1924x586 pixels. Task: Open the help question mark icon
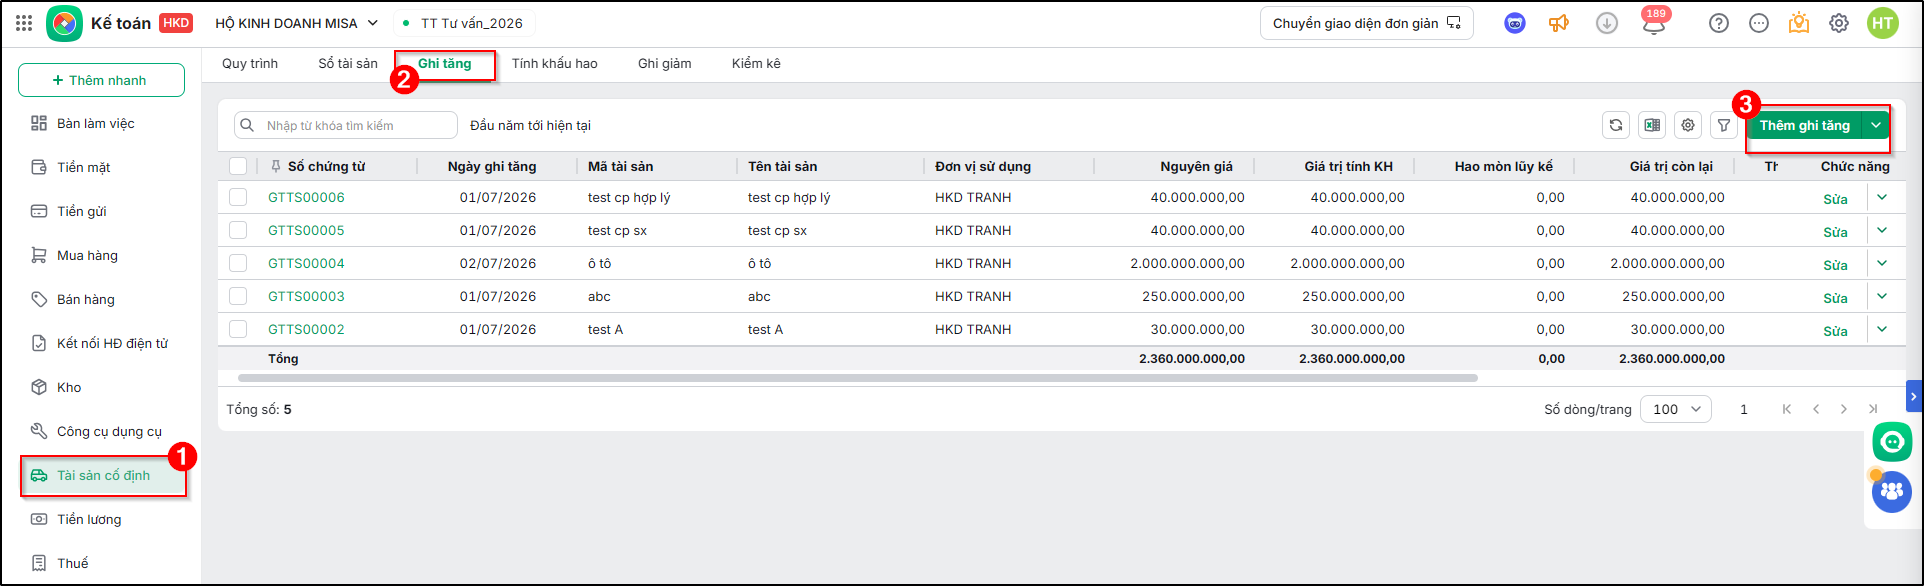[1719, 23]
